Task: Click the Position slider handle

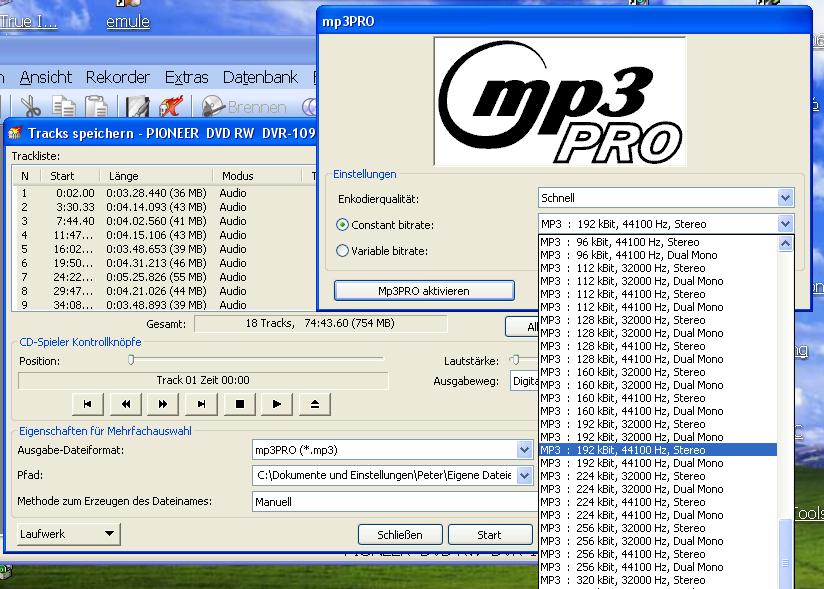Action: [131, 360]
